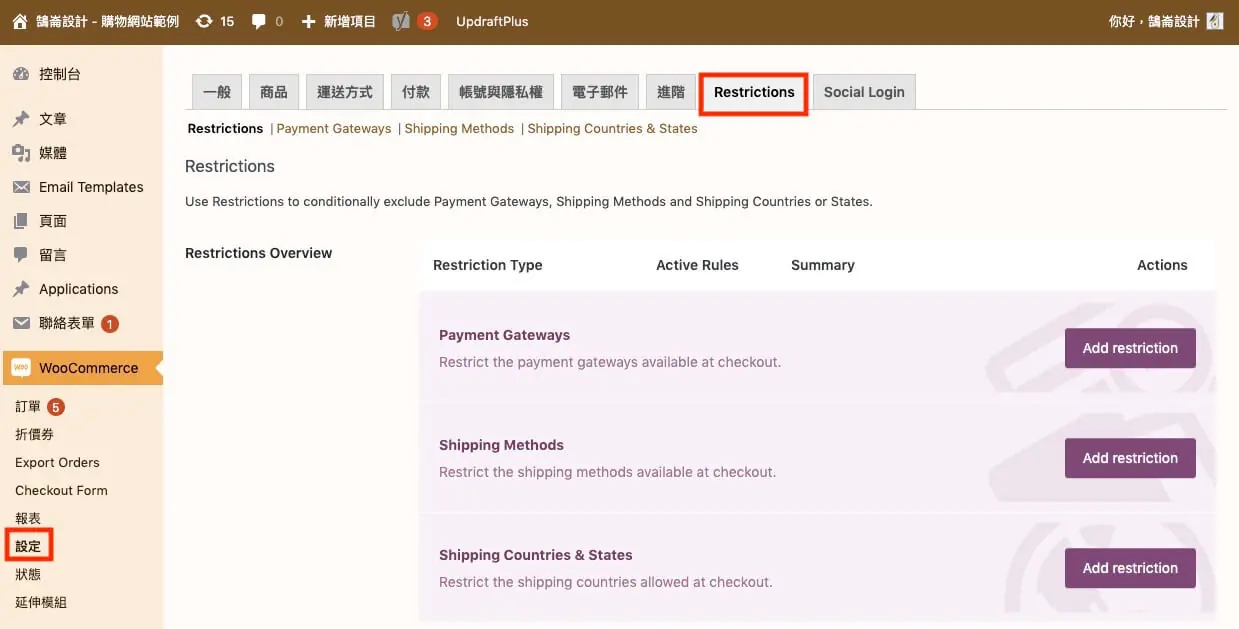Open 訂單 under WooCommerce
1239x629 pixels.
[x=28, y=407]
